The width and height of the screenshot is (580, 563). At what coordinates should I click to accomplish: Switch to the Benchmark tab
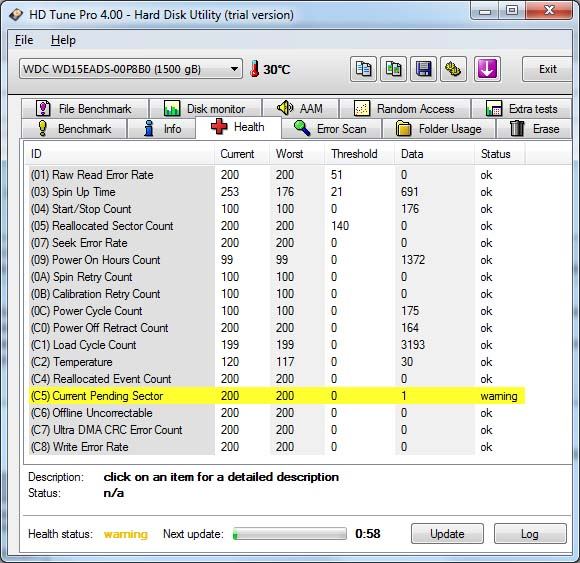74,129
